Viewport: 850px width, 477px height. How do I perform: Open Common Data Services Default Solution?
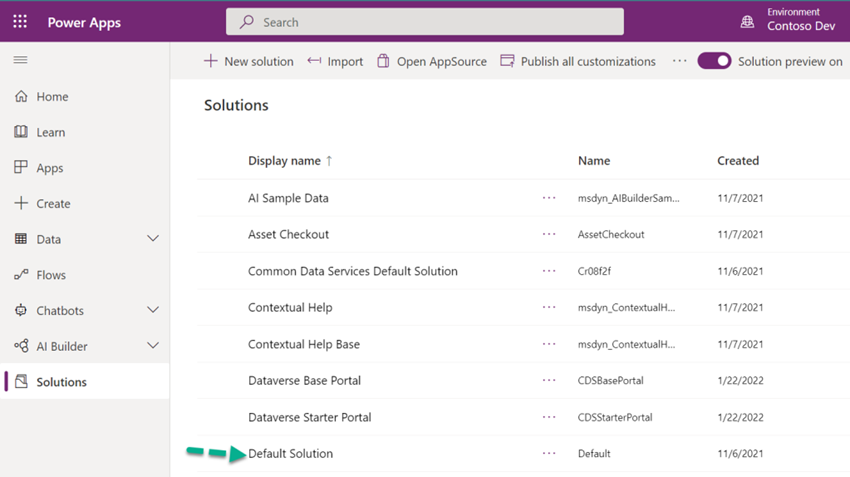tap(353, 271)
